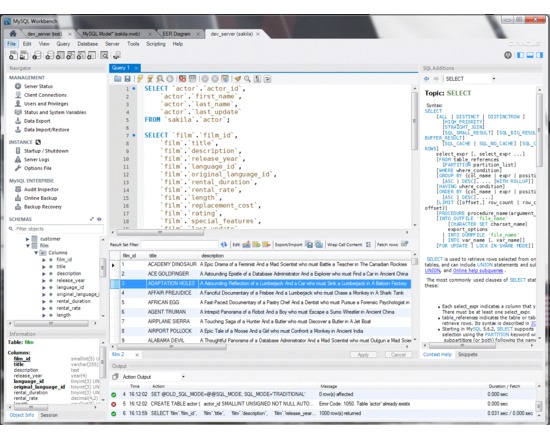Click create new view toolbar icon
The width and height of the screenshot is (550, 440).
71,55
